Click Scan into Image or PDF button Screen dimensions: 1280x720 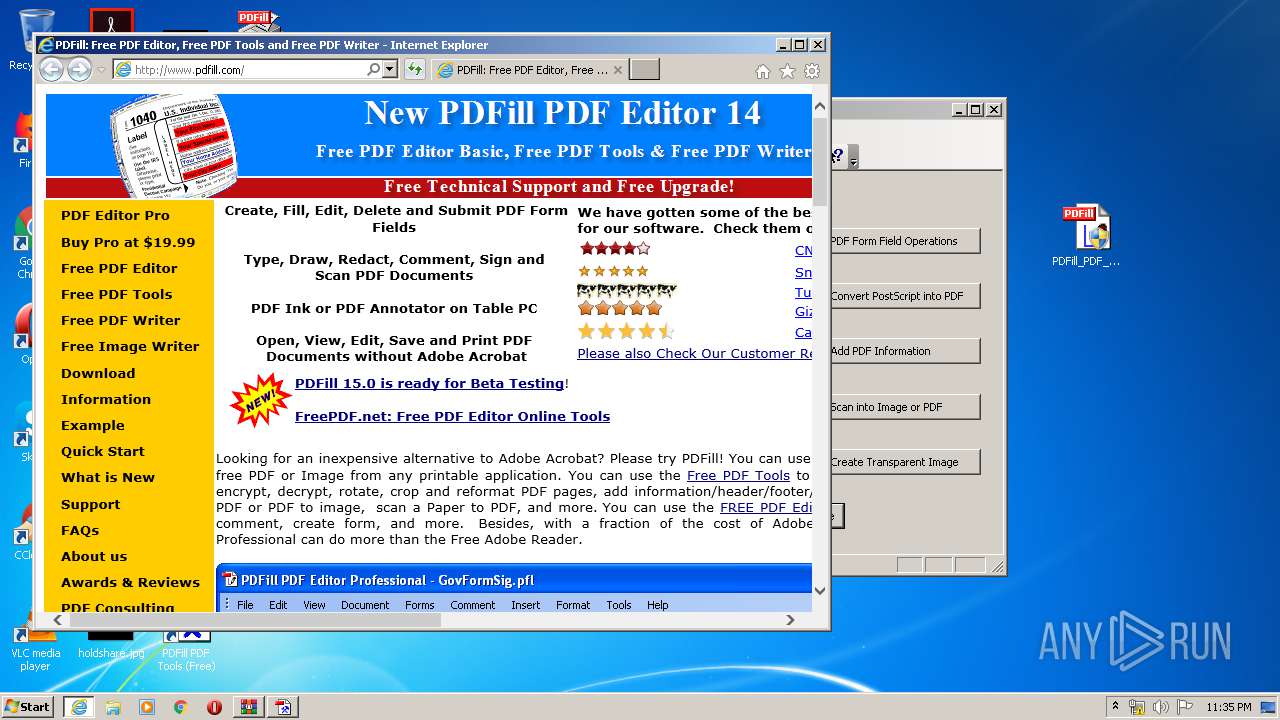coord(904,407)
